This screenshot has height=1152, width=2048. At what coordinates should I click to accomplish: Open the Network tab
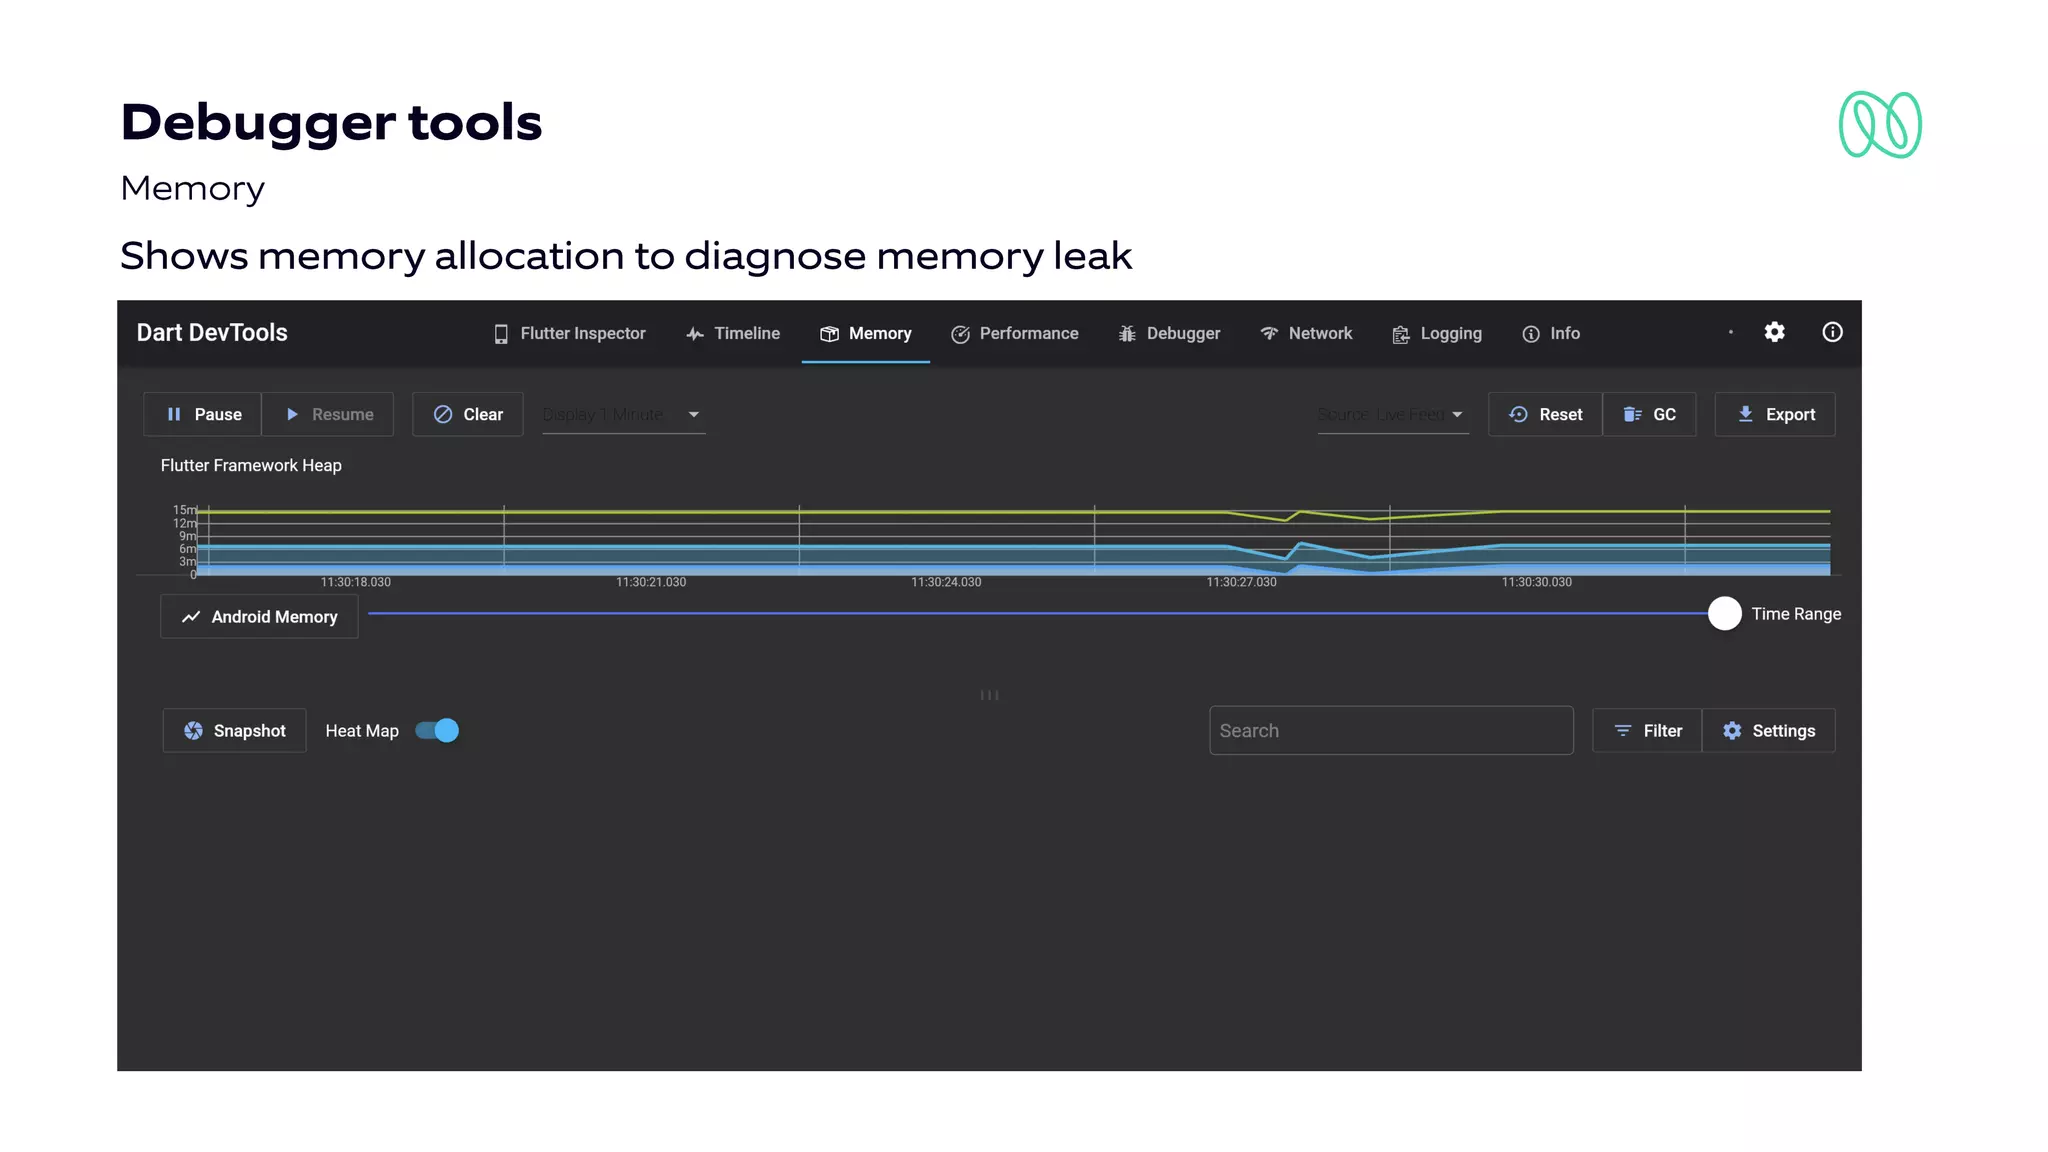1306,334
